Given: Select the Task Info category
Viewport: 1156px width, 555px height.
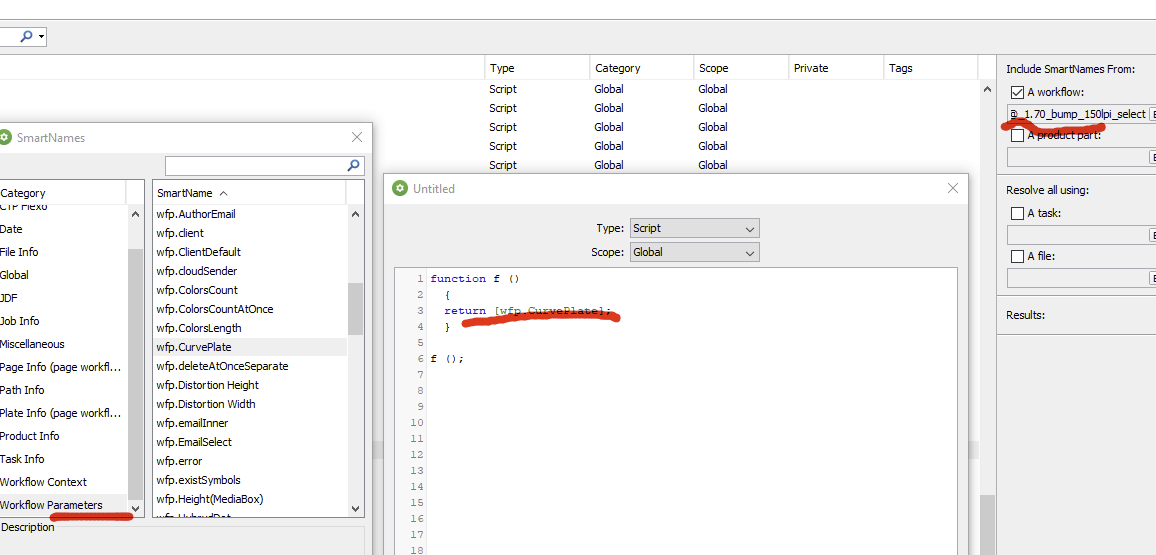Looking at the screenshot, I should coord(63,459).
